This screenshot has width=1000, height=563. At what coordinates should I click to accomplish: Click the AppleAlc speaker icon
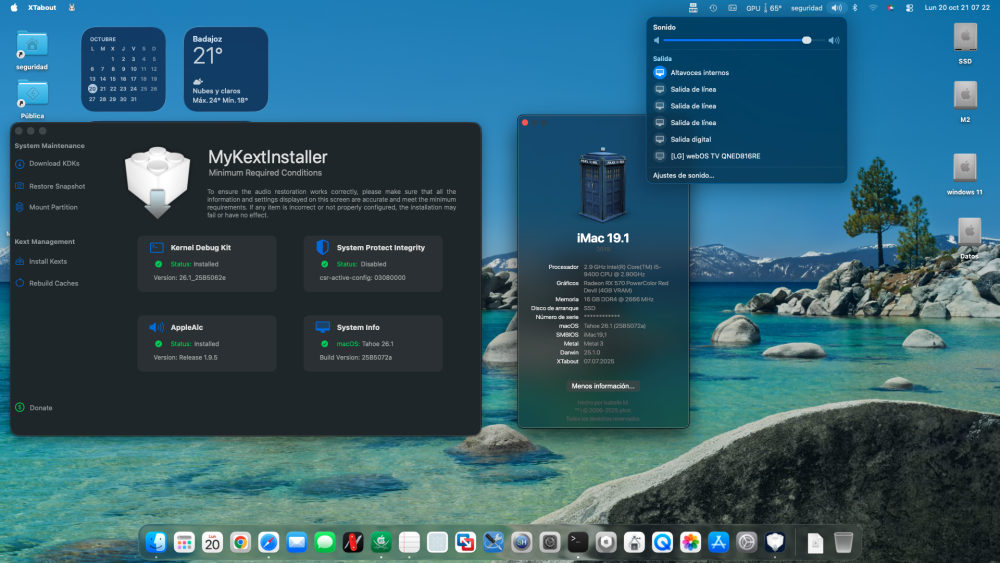click(156, 327)
